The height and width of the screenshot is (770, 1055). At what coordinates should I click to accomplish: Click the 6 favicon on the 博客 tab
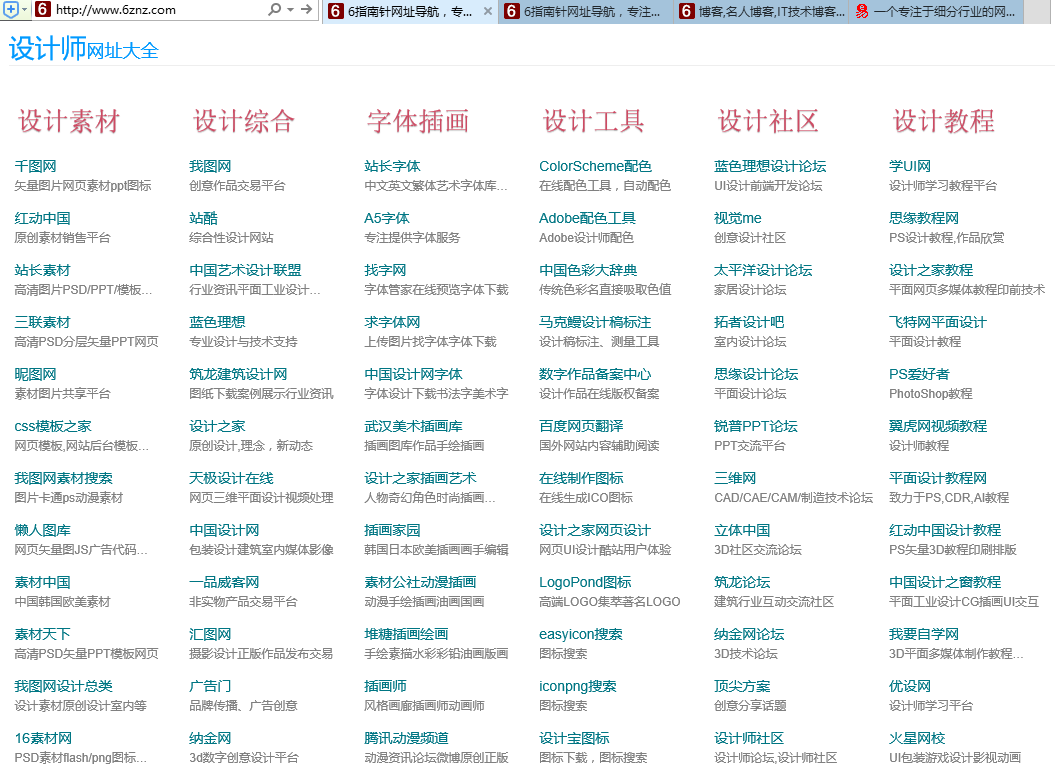coord(687,11)
